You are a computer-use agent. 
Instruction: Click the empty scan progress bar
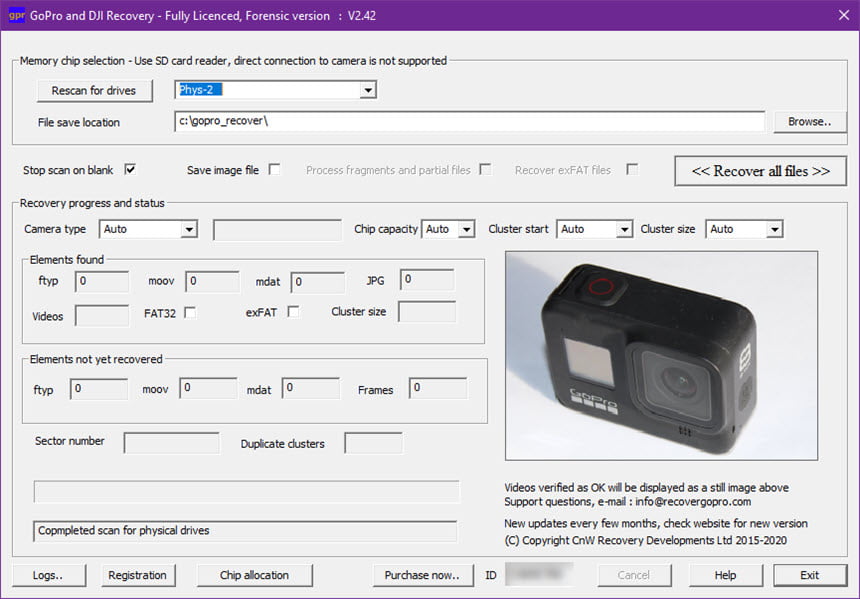pos(247,491)
